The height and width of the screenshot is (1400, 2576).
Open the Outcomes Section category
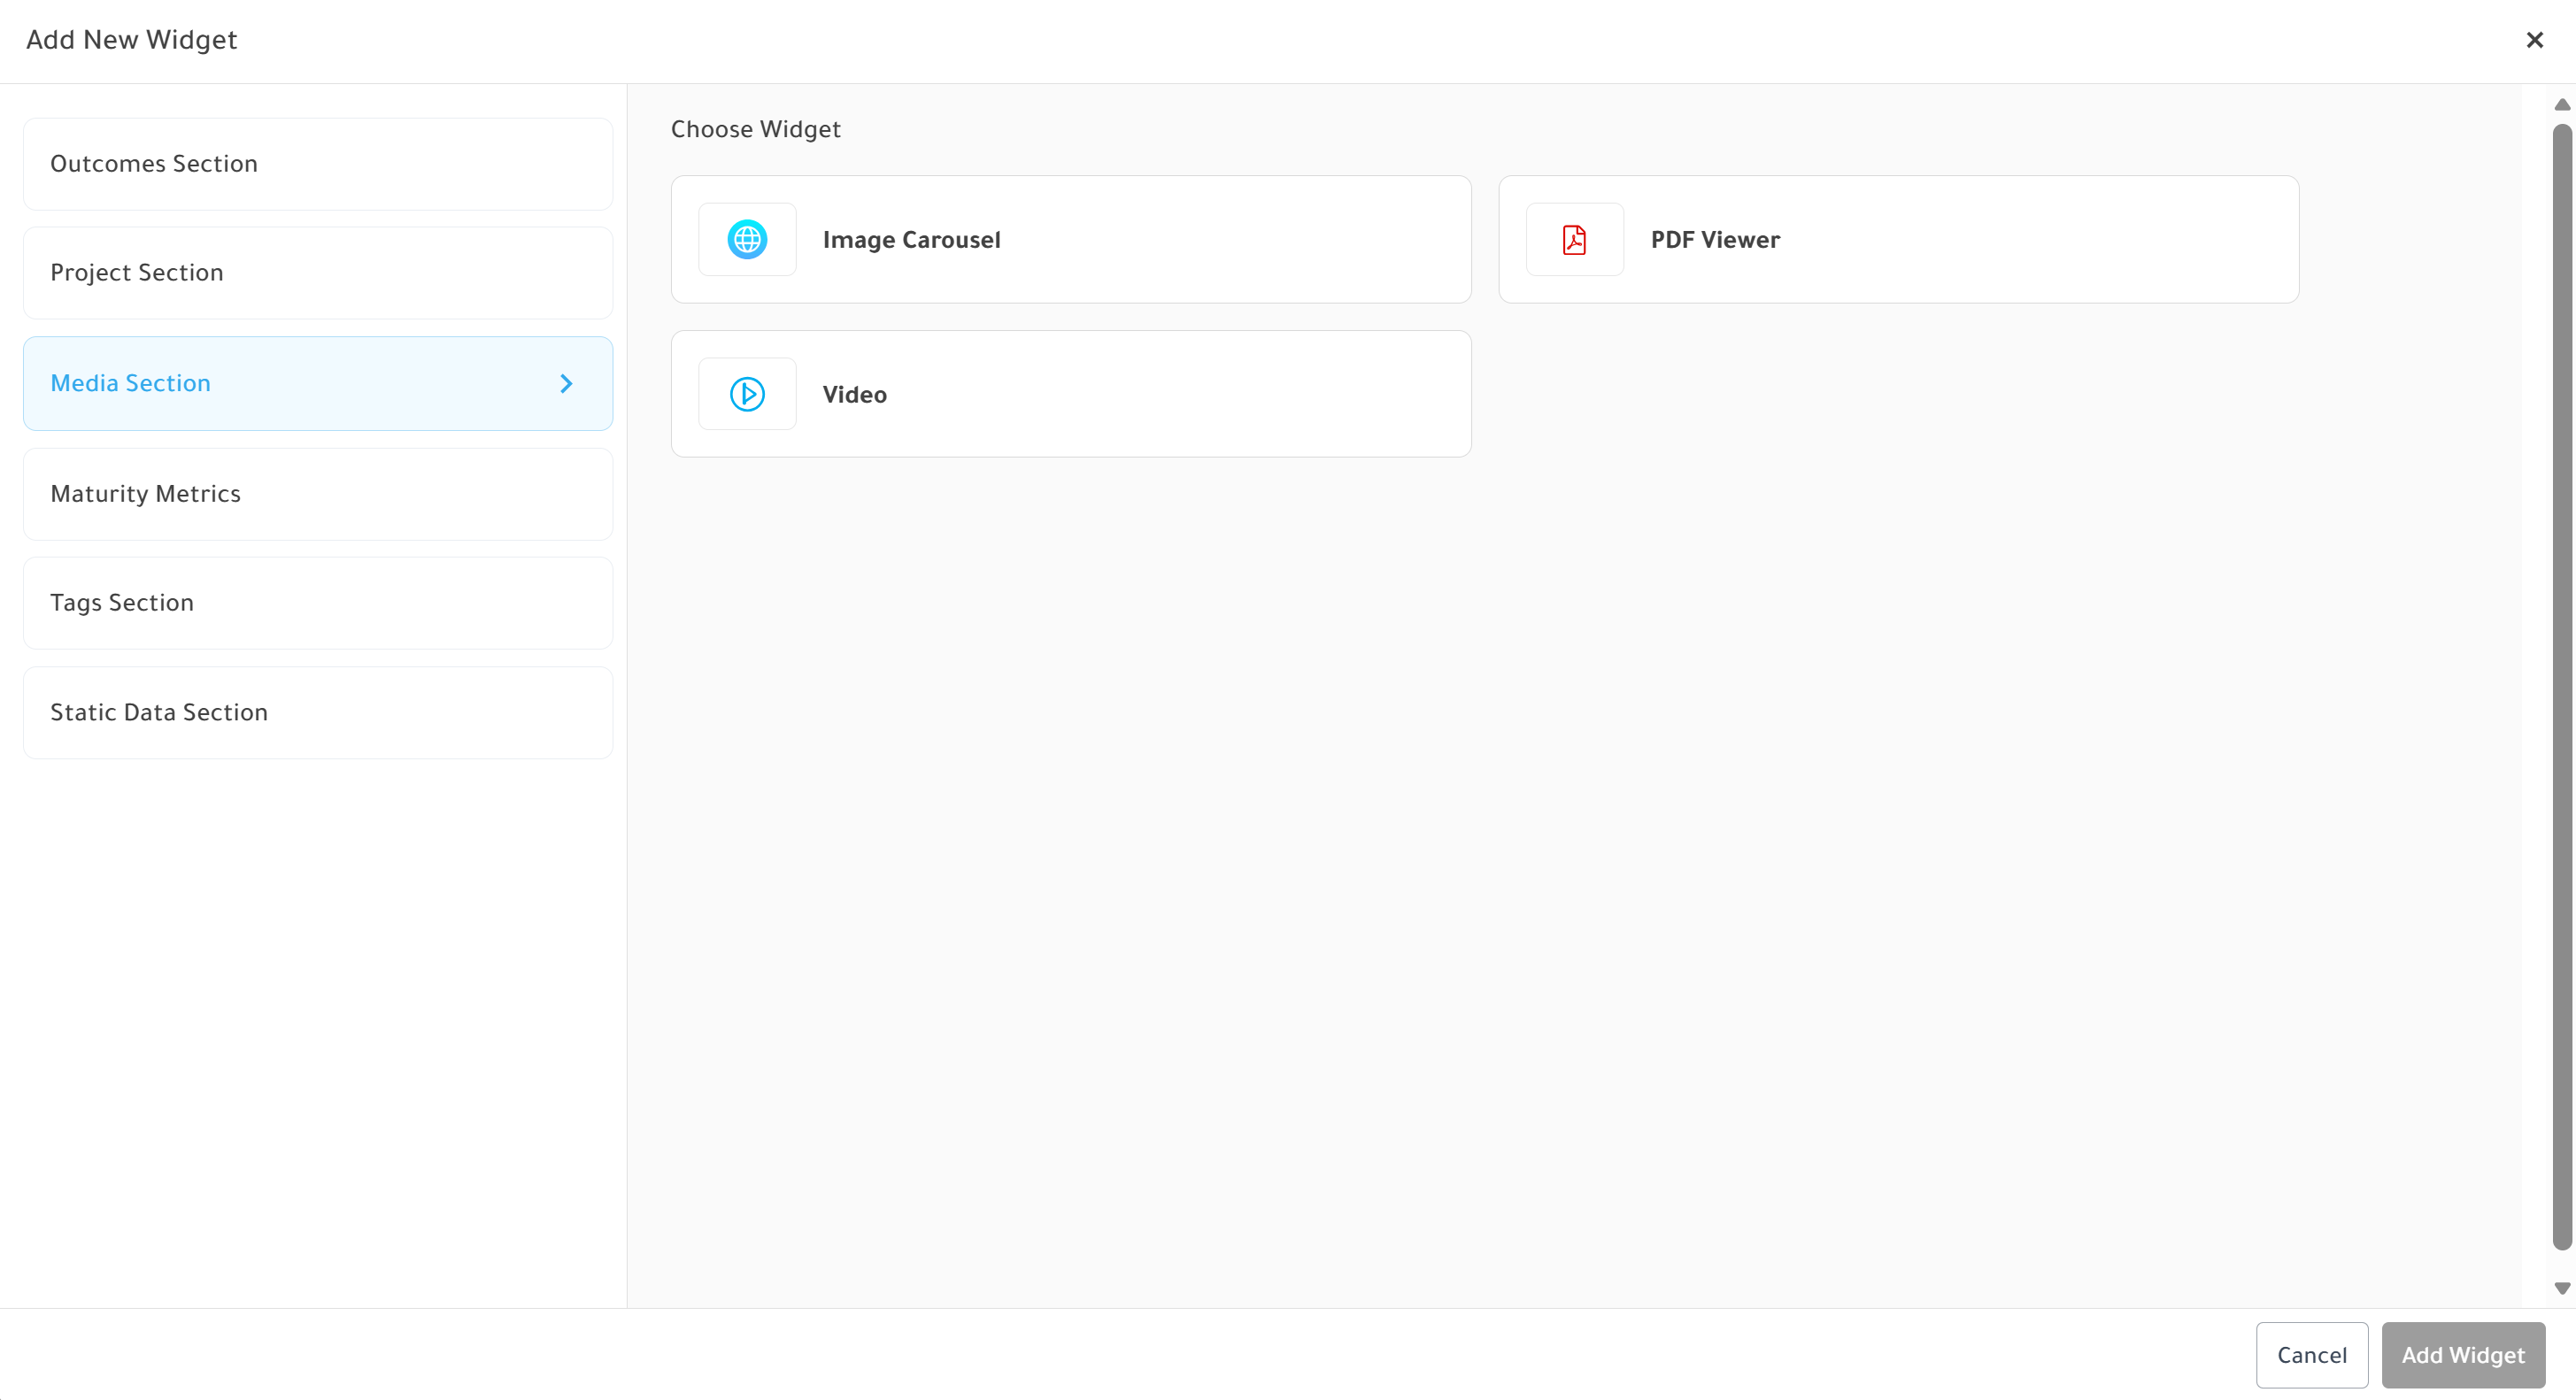tap(318, 164)
